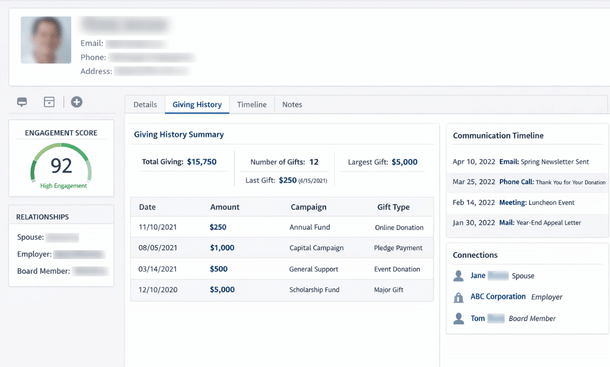Open ABC Corporation employer link
This screenshot has width=610, height=367.
[x=498, y=297]
